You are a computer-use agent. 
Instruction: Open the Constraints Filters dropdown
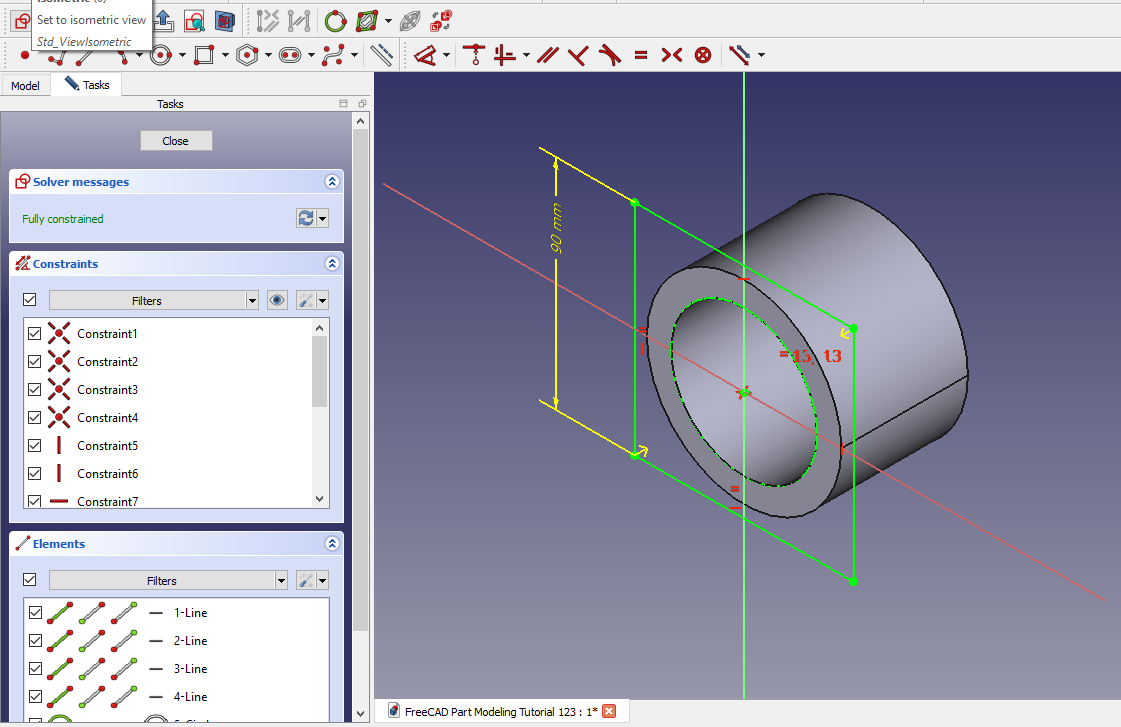(154, 300)
